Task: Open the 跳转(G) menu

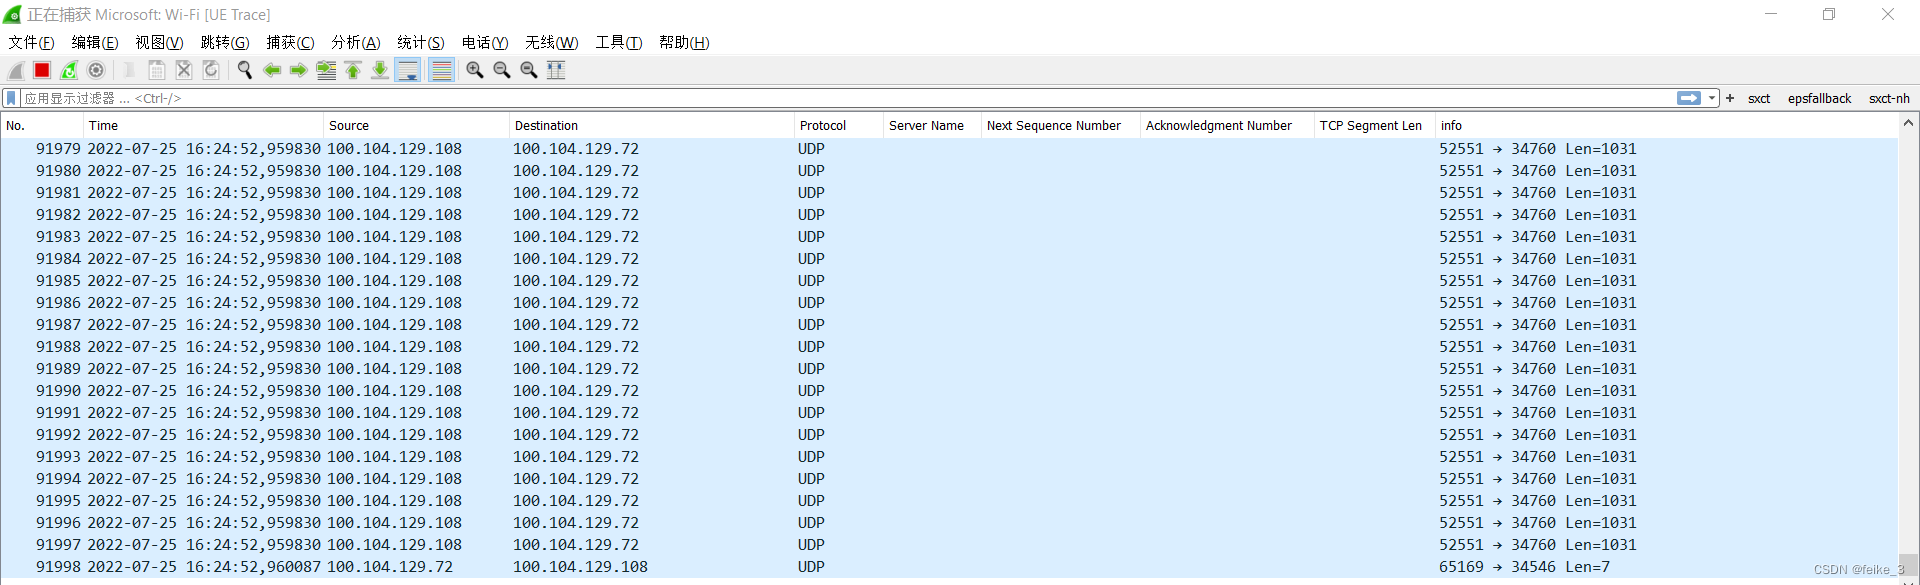Action: pyautogui.click(x=225, y=42)
